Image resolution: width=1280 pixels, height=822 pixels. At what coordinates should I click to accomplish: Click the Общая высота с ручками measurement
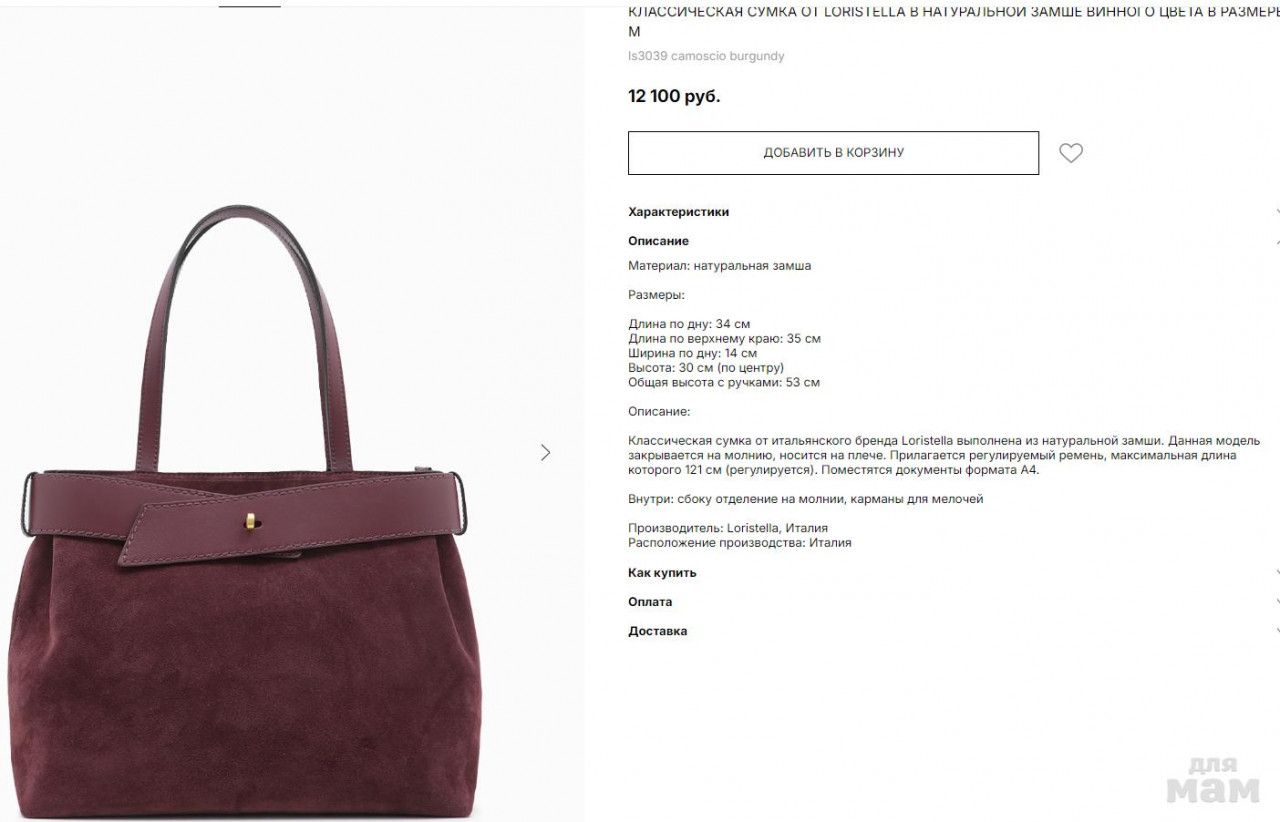(724, 382)
